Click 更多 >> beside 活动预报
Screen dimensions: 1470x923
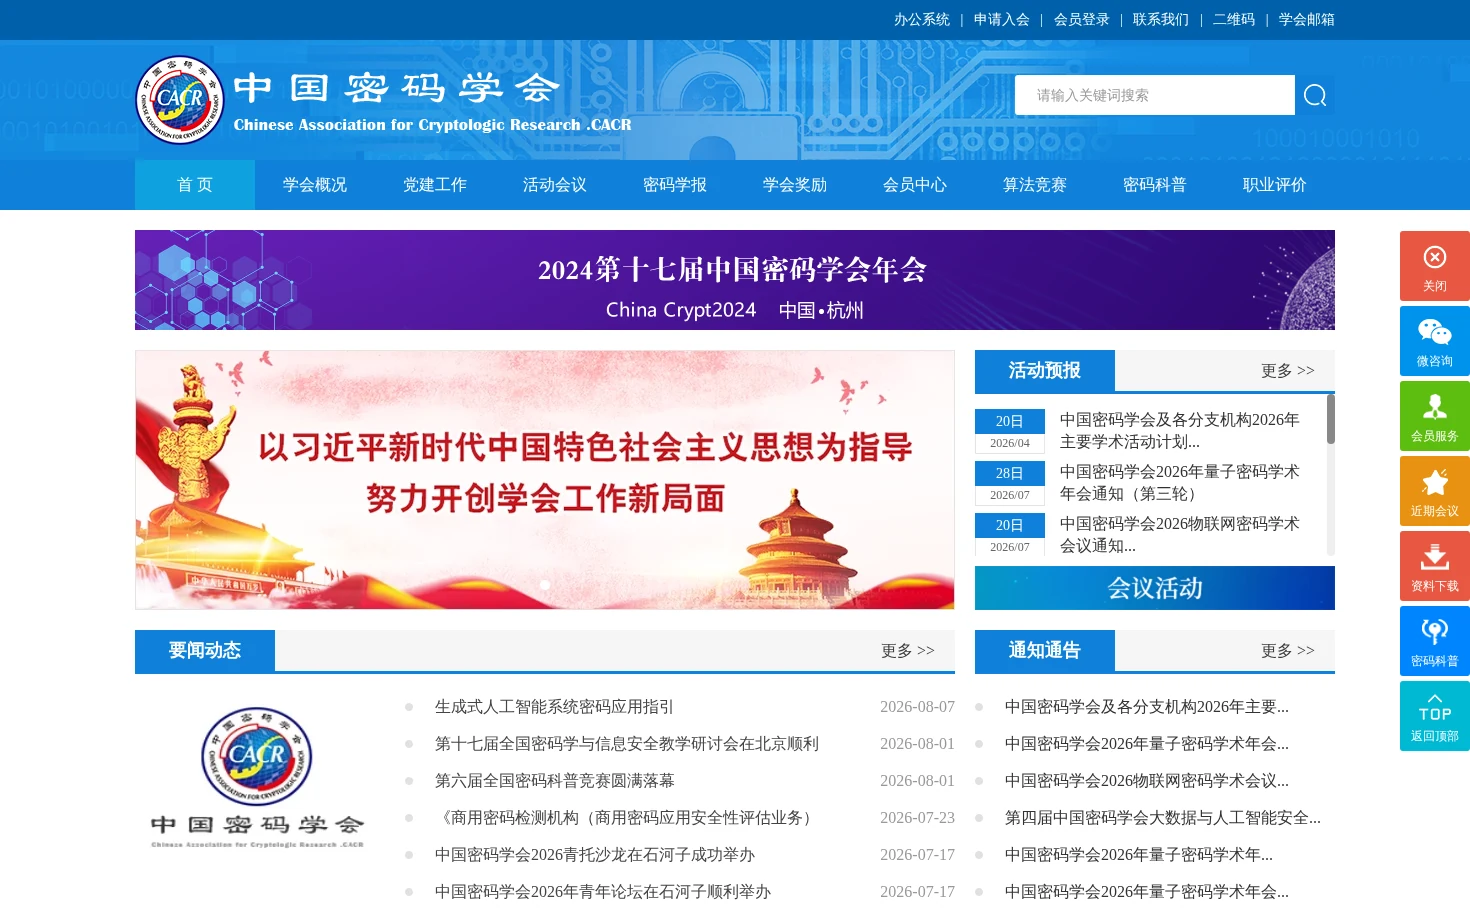pos(1288,371)
